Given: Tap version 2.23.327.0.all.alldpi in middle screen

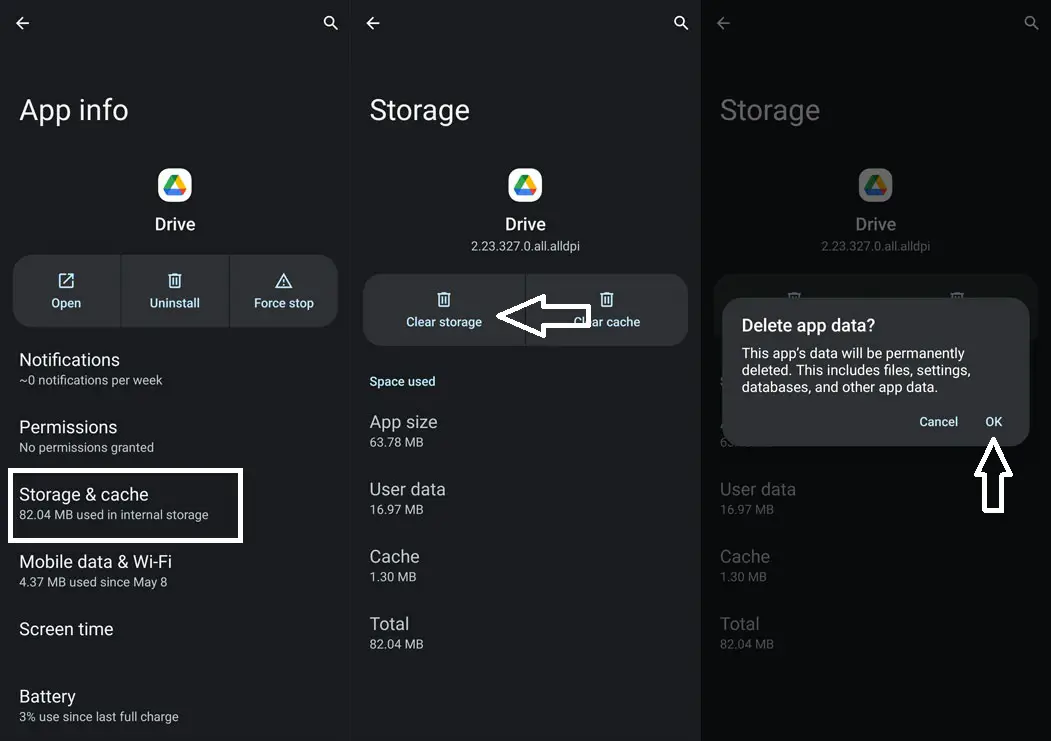Looking at the screenshot, I should coord(526,247).
